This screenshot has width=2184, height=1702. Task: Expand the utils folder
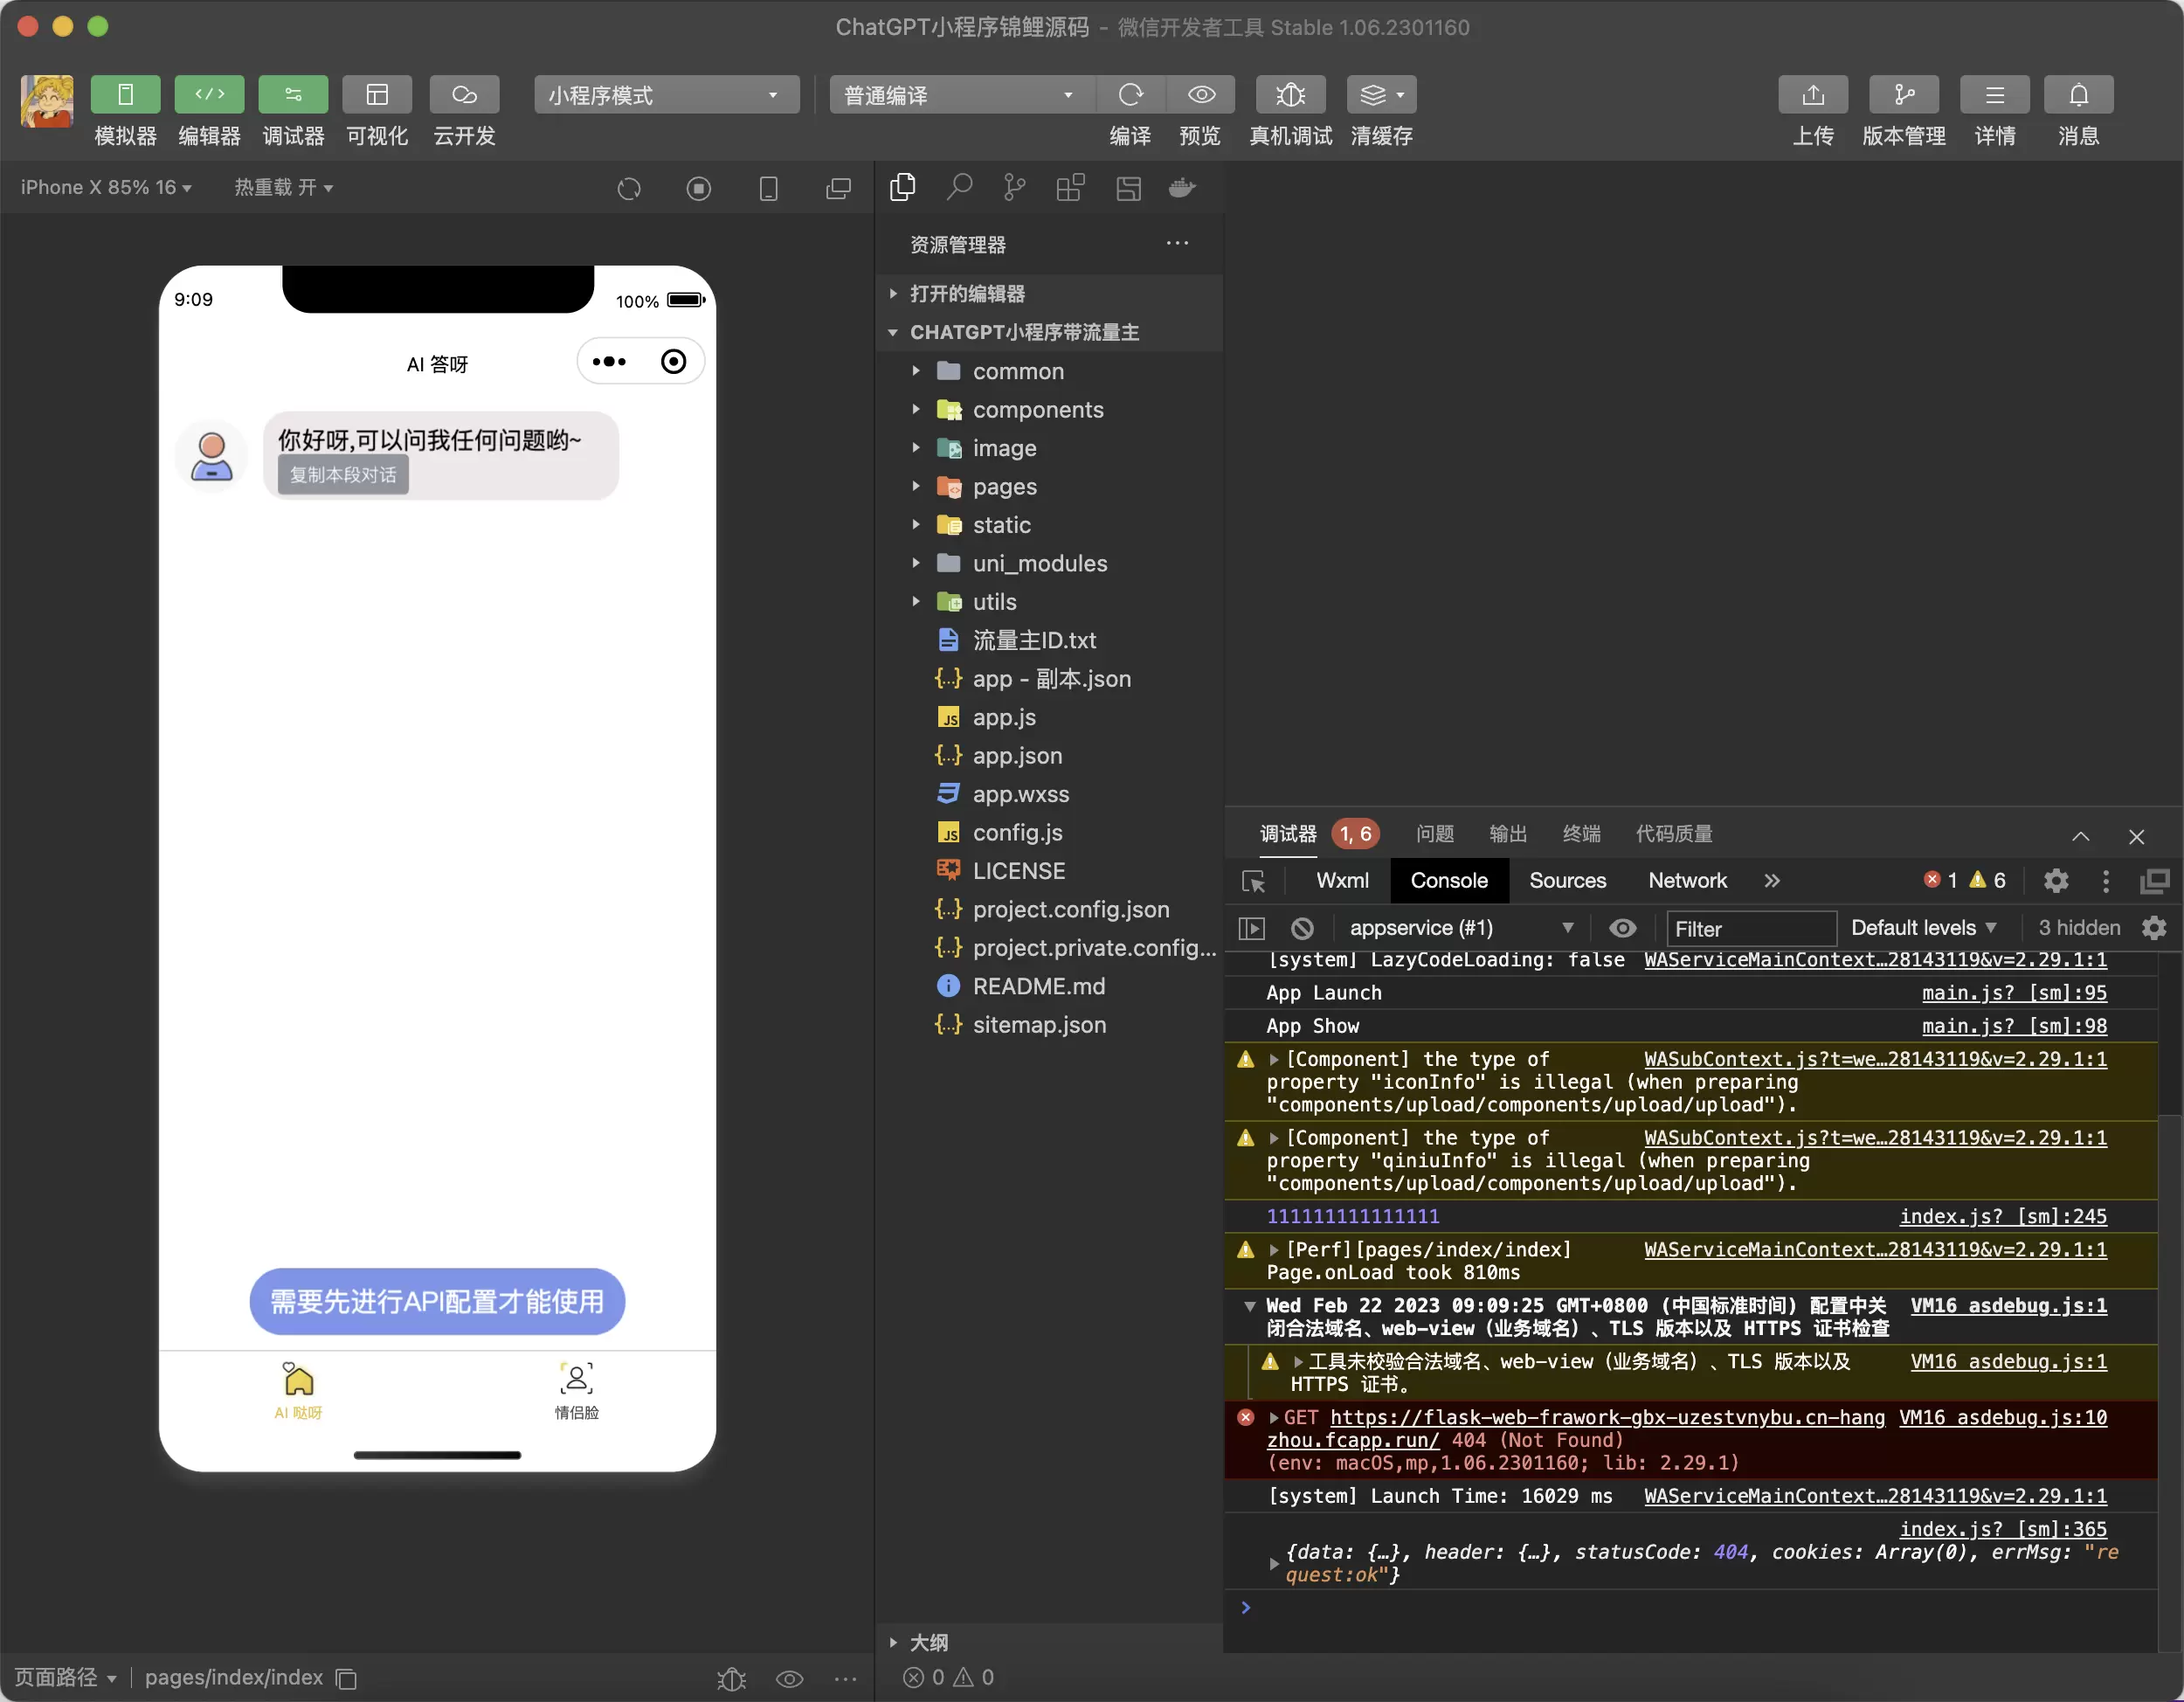(1049, 601)
